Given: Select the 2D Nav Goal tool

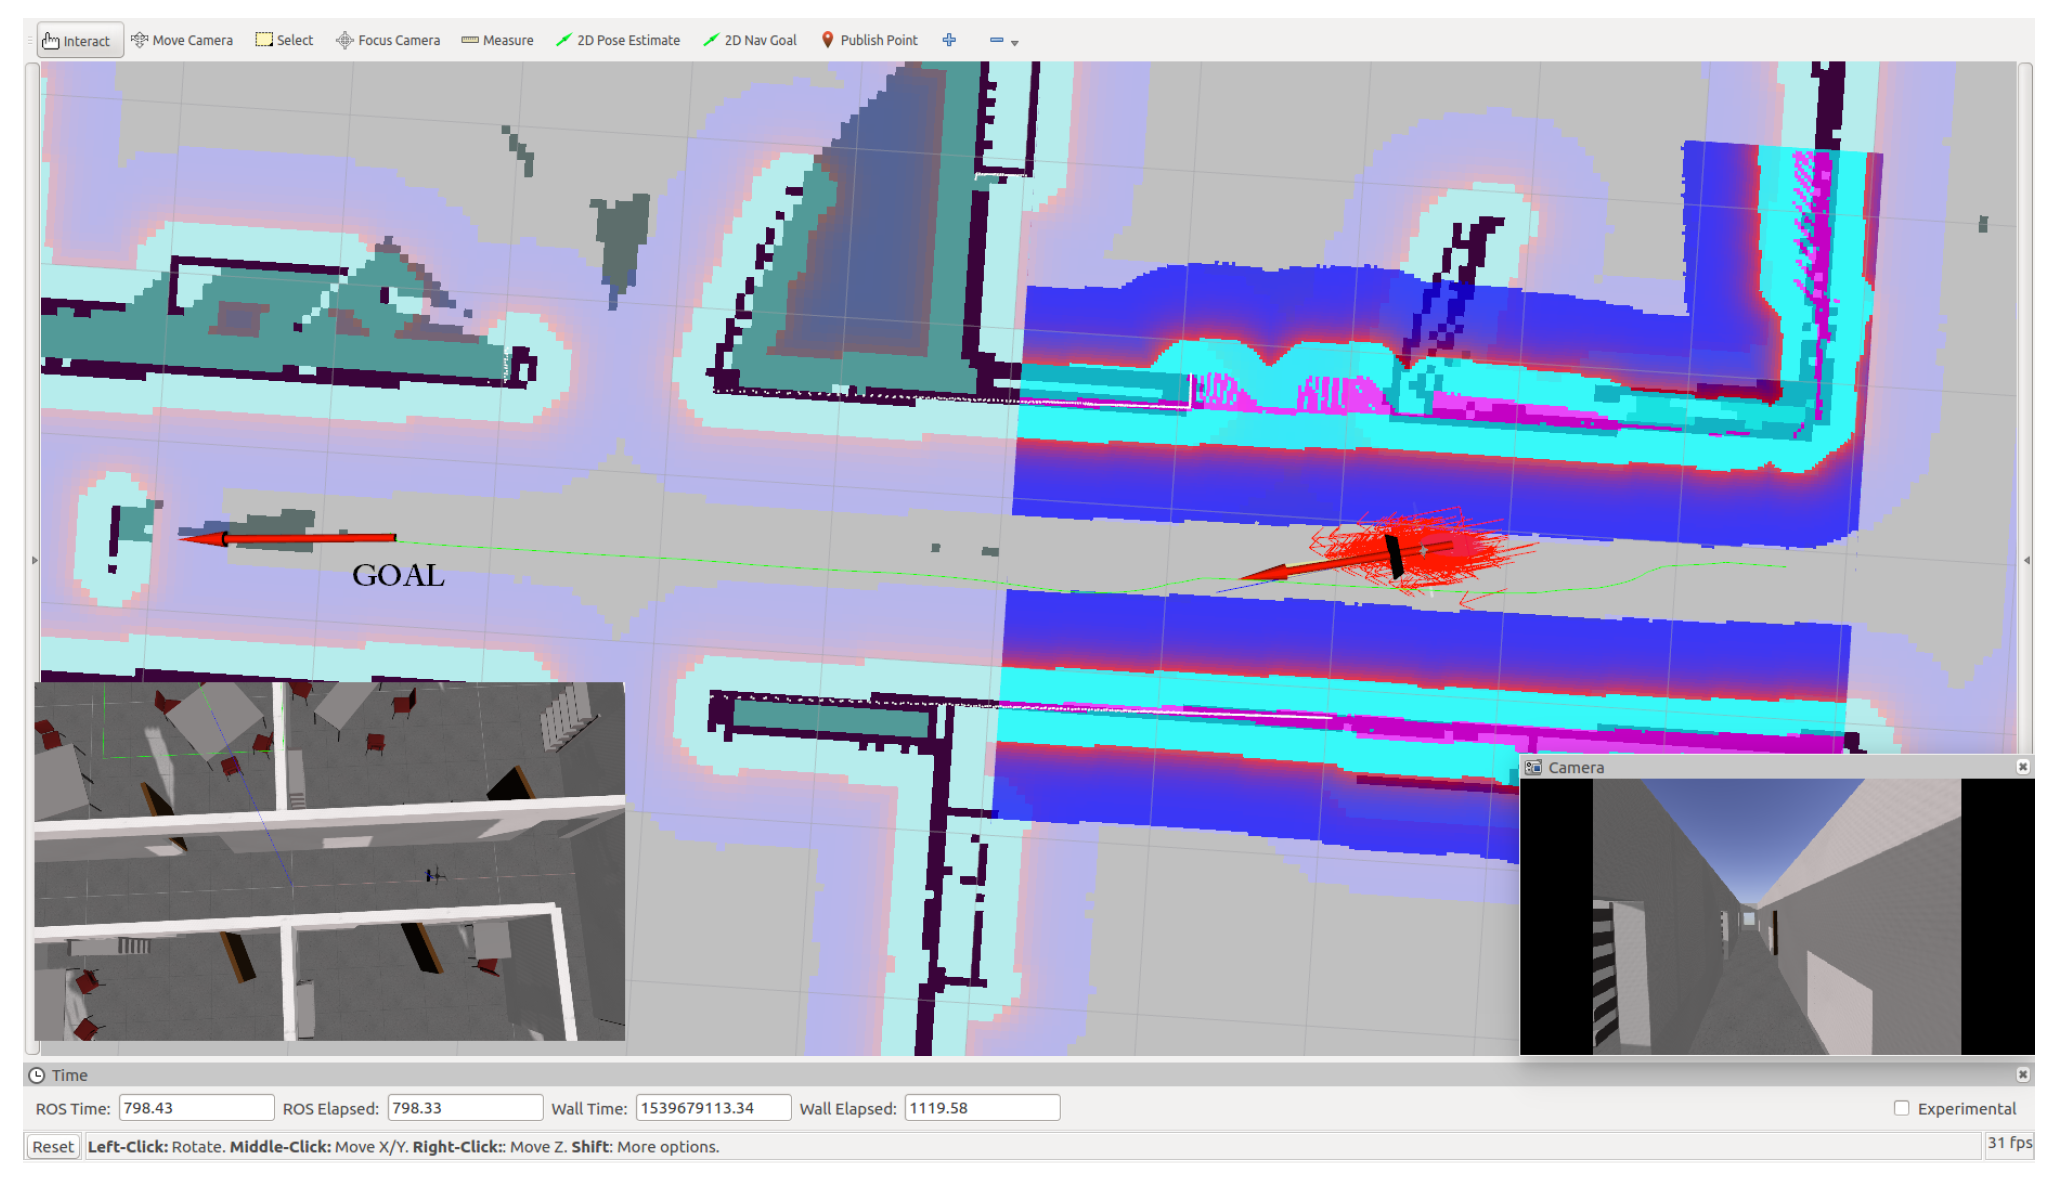Looking at the screenshot, I should 750,41.
